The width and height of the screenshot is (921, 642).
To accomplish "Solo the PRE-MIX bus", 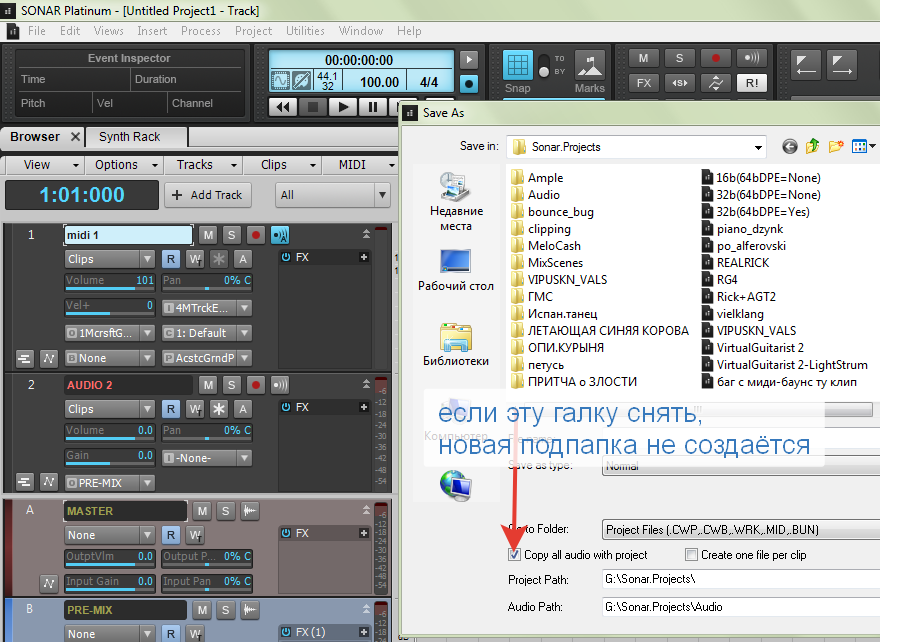I will 226,610.
